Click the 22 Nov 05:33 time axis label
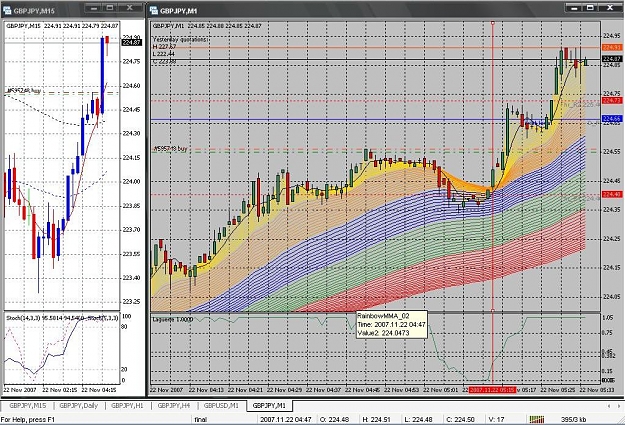 [x=596, y=390]
